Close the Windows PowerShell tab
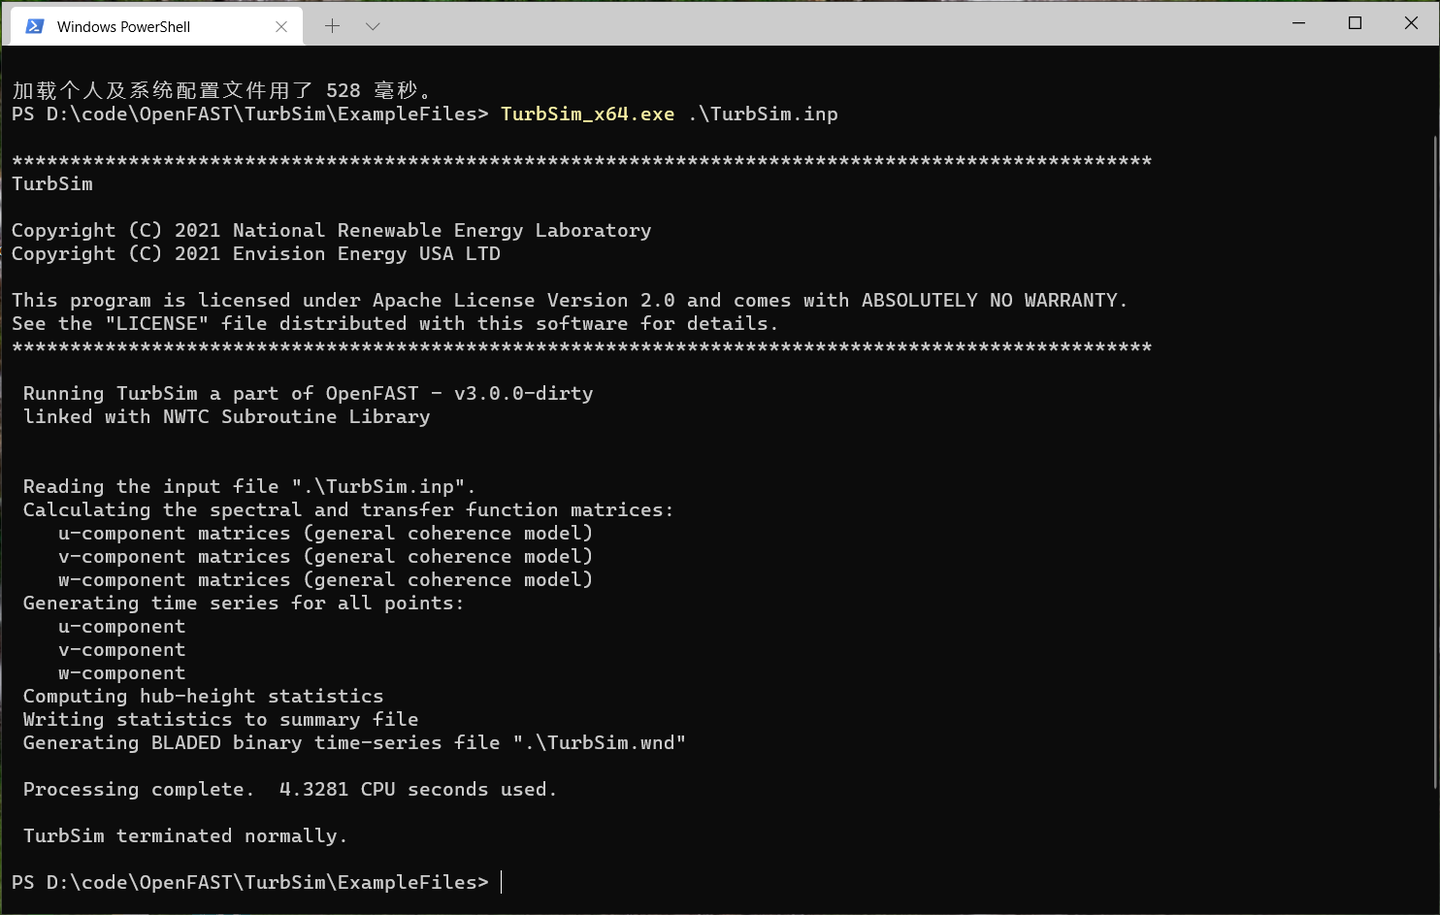This screenshot has width=1440, height=915. click(281, 27)
